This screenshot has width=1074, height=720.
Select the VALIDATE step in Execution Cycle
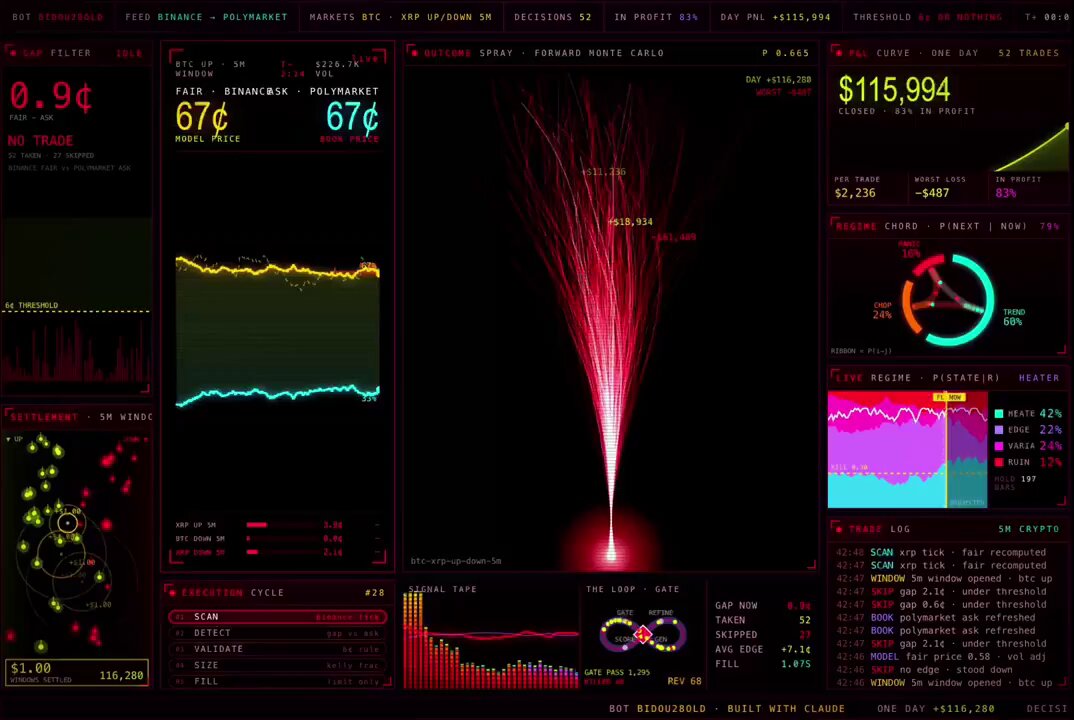[x=277, y=649]
